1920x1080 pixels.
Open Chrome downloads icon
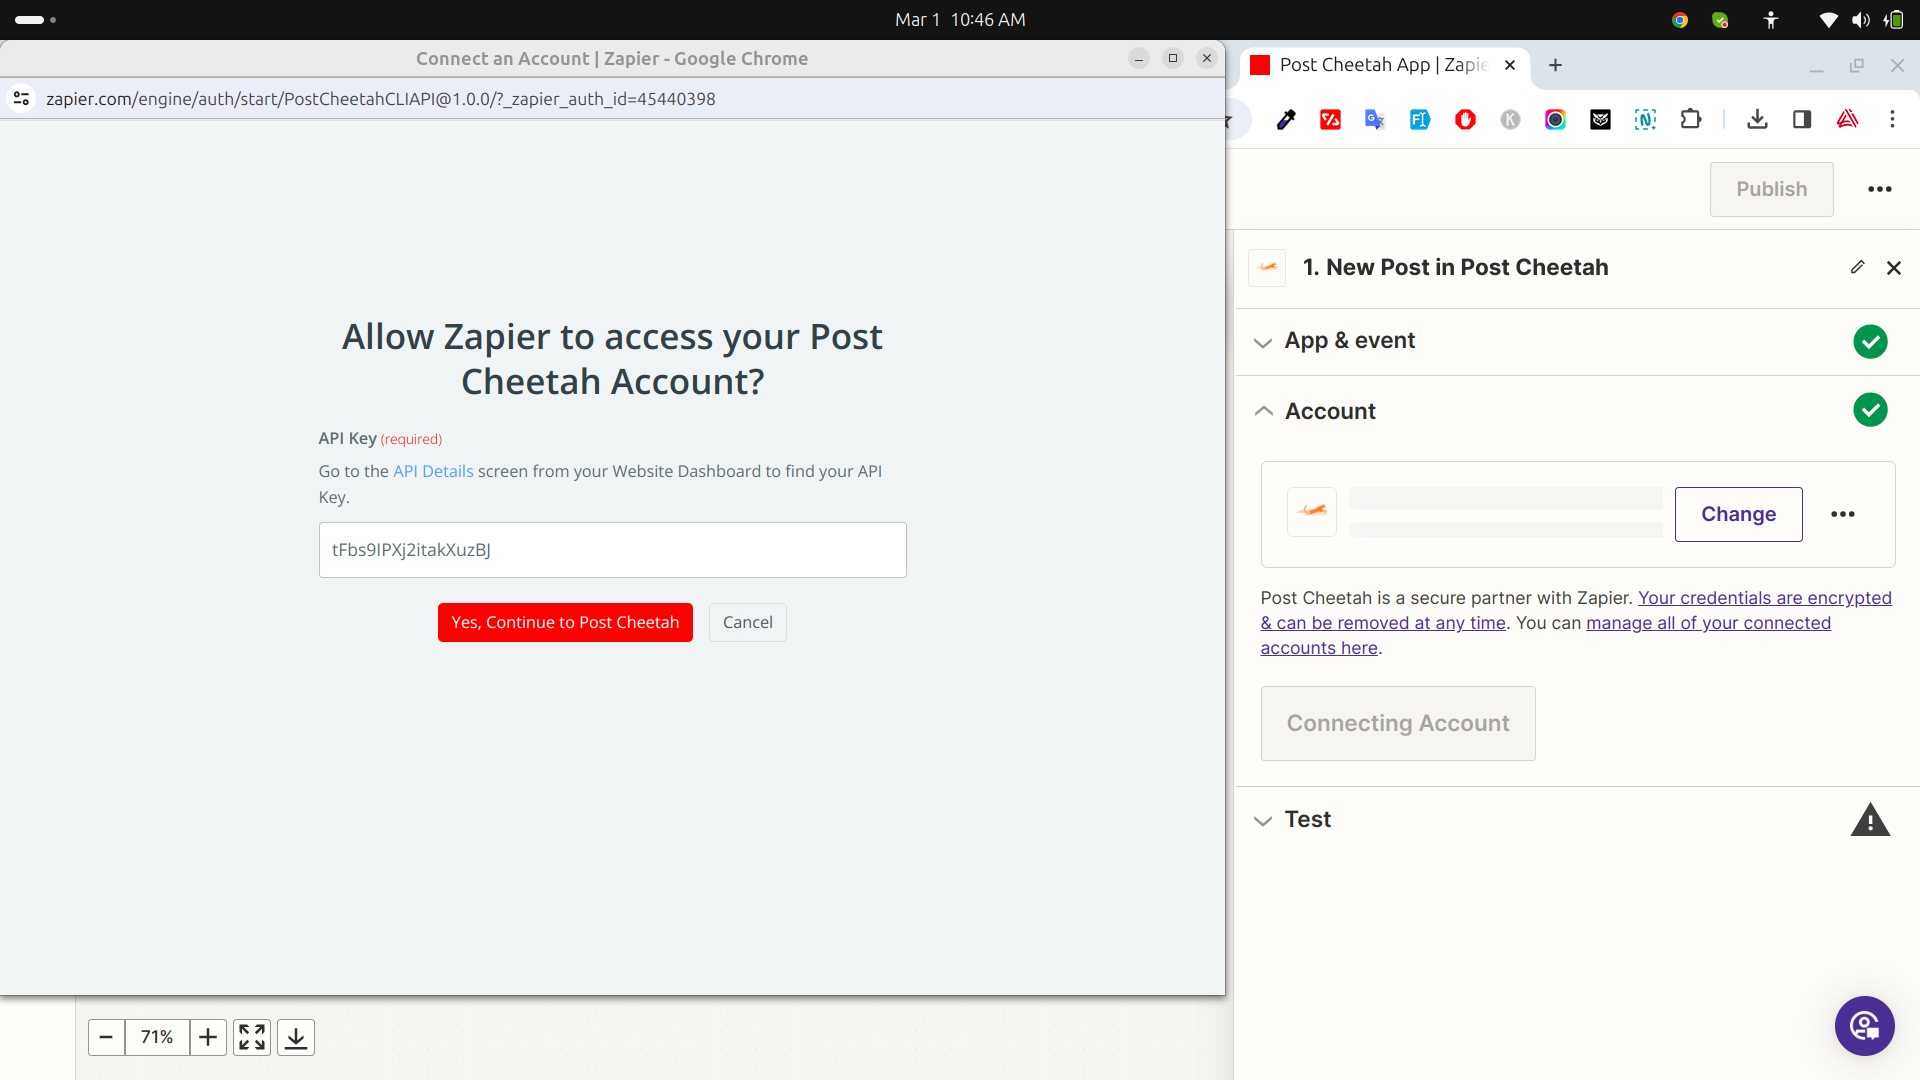tap(1757, 120)
